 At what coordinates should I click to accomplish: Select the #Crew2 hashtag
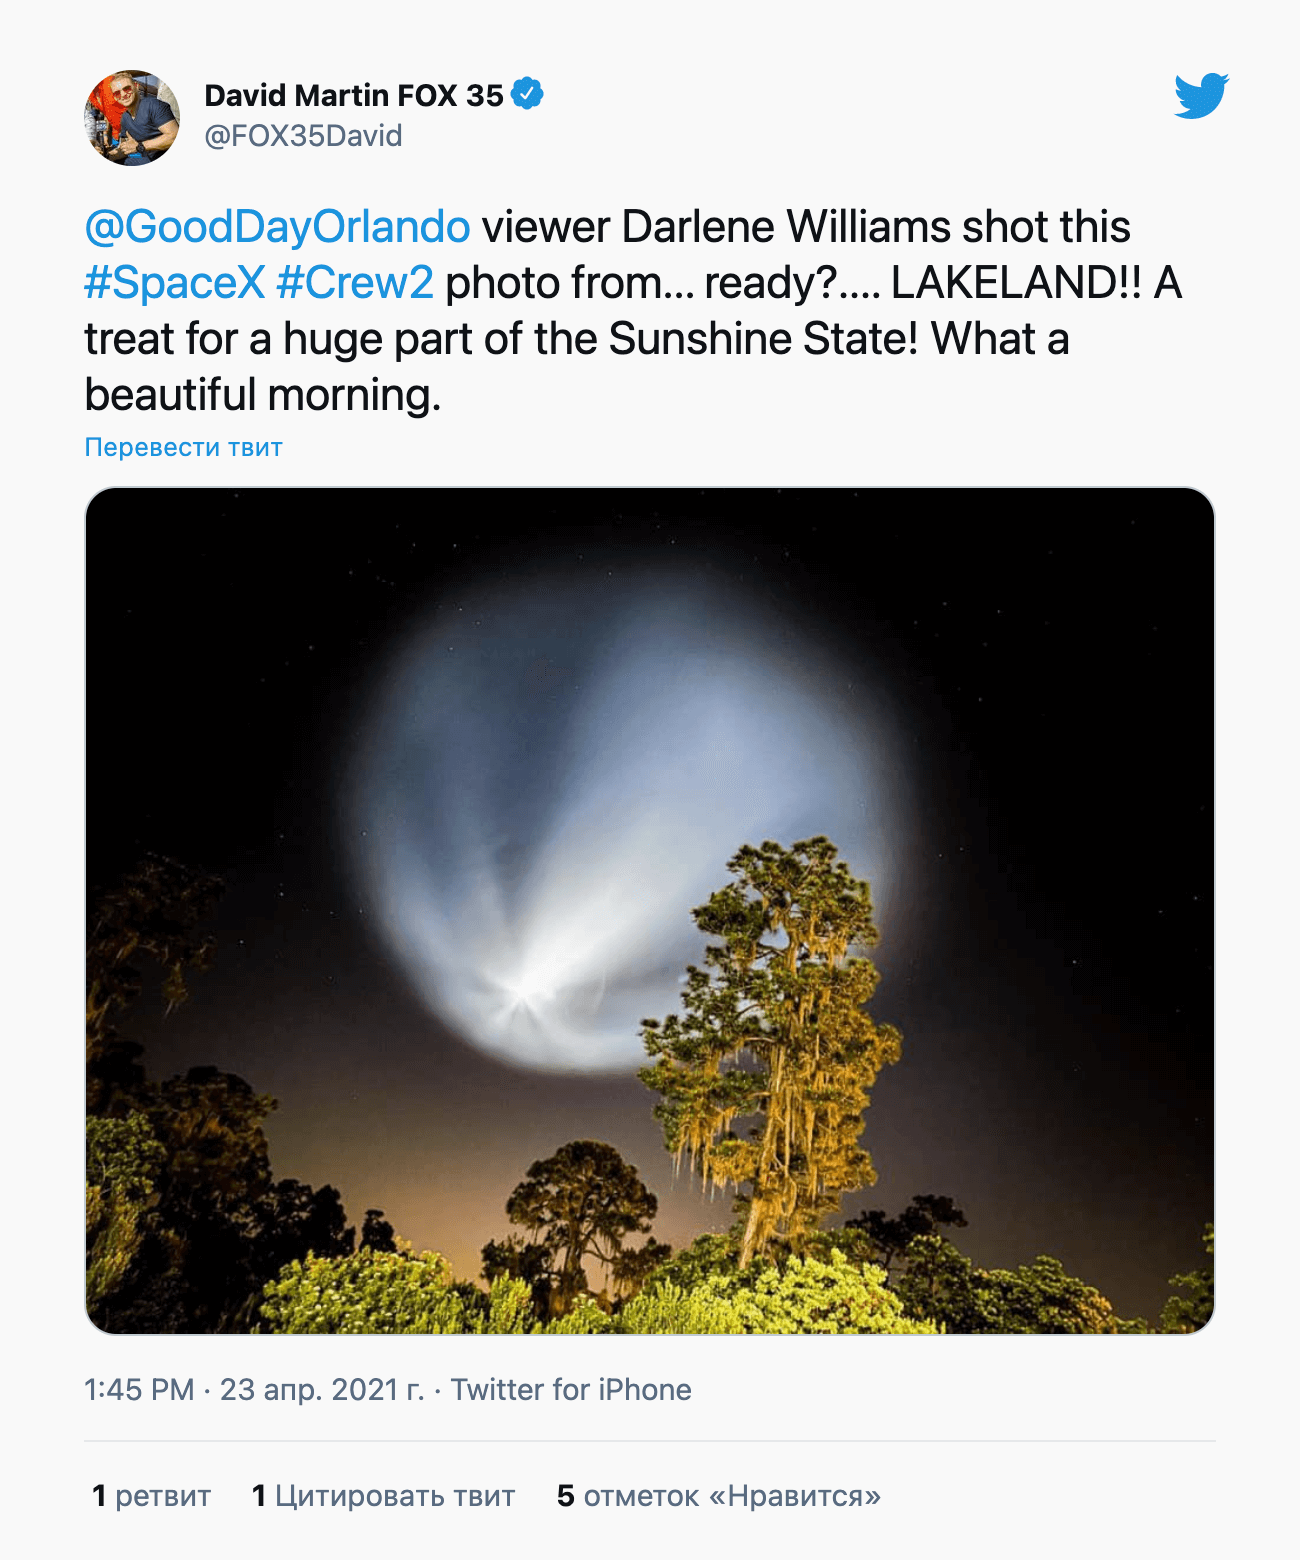pos(355,283)
